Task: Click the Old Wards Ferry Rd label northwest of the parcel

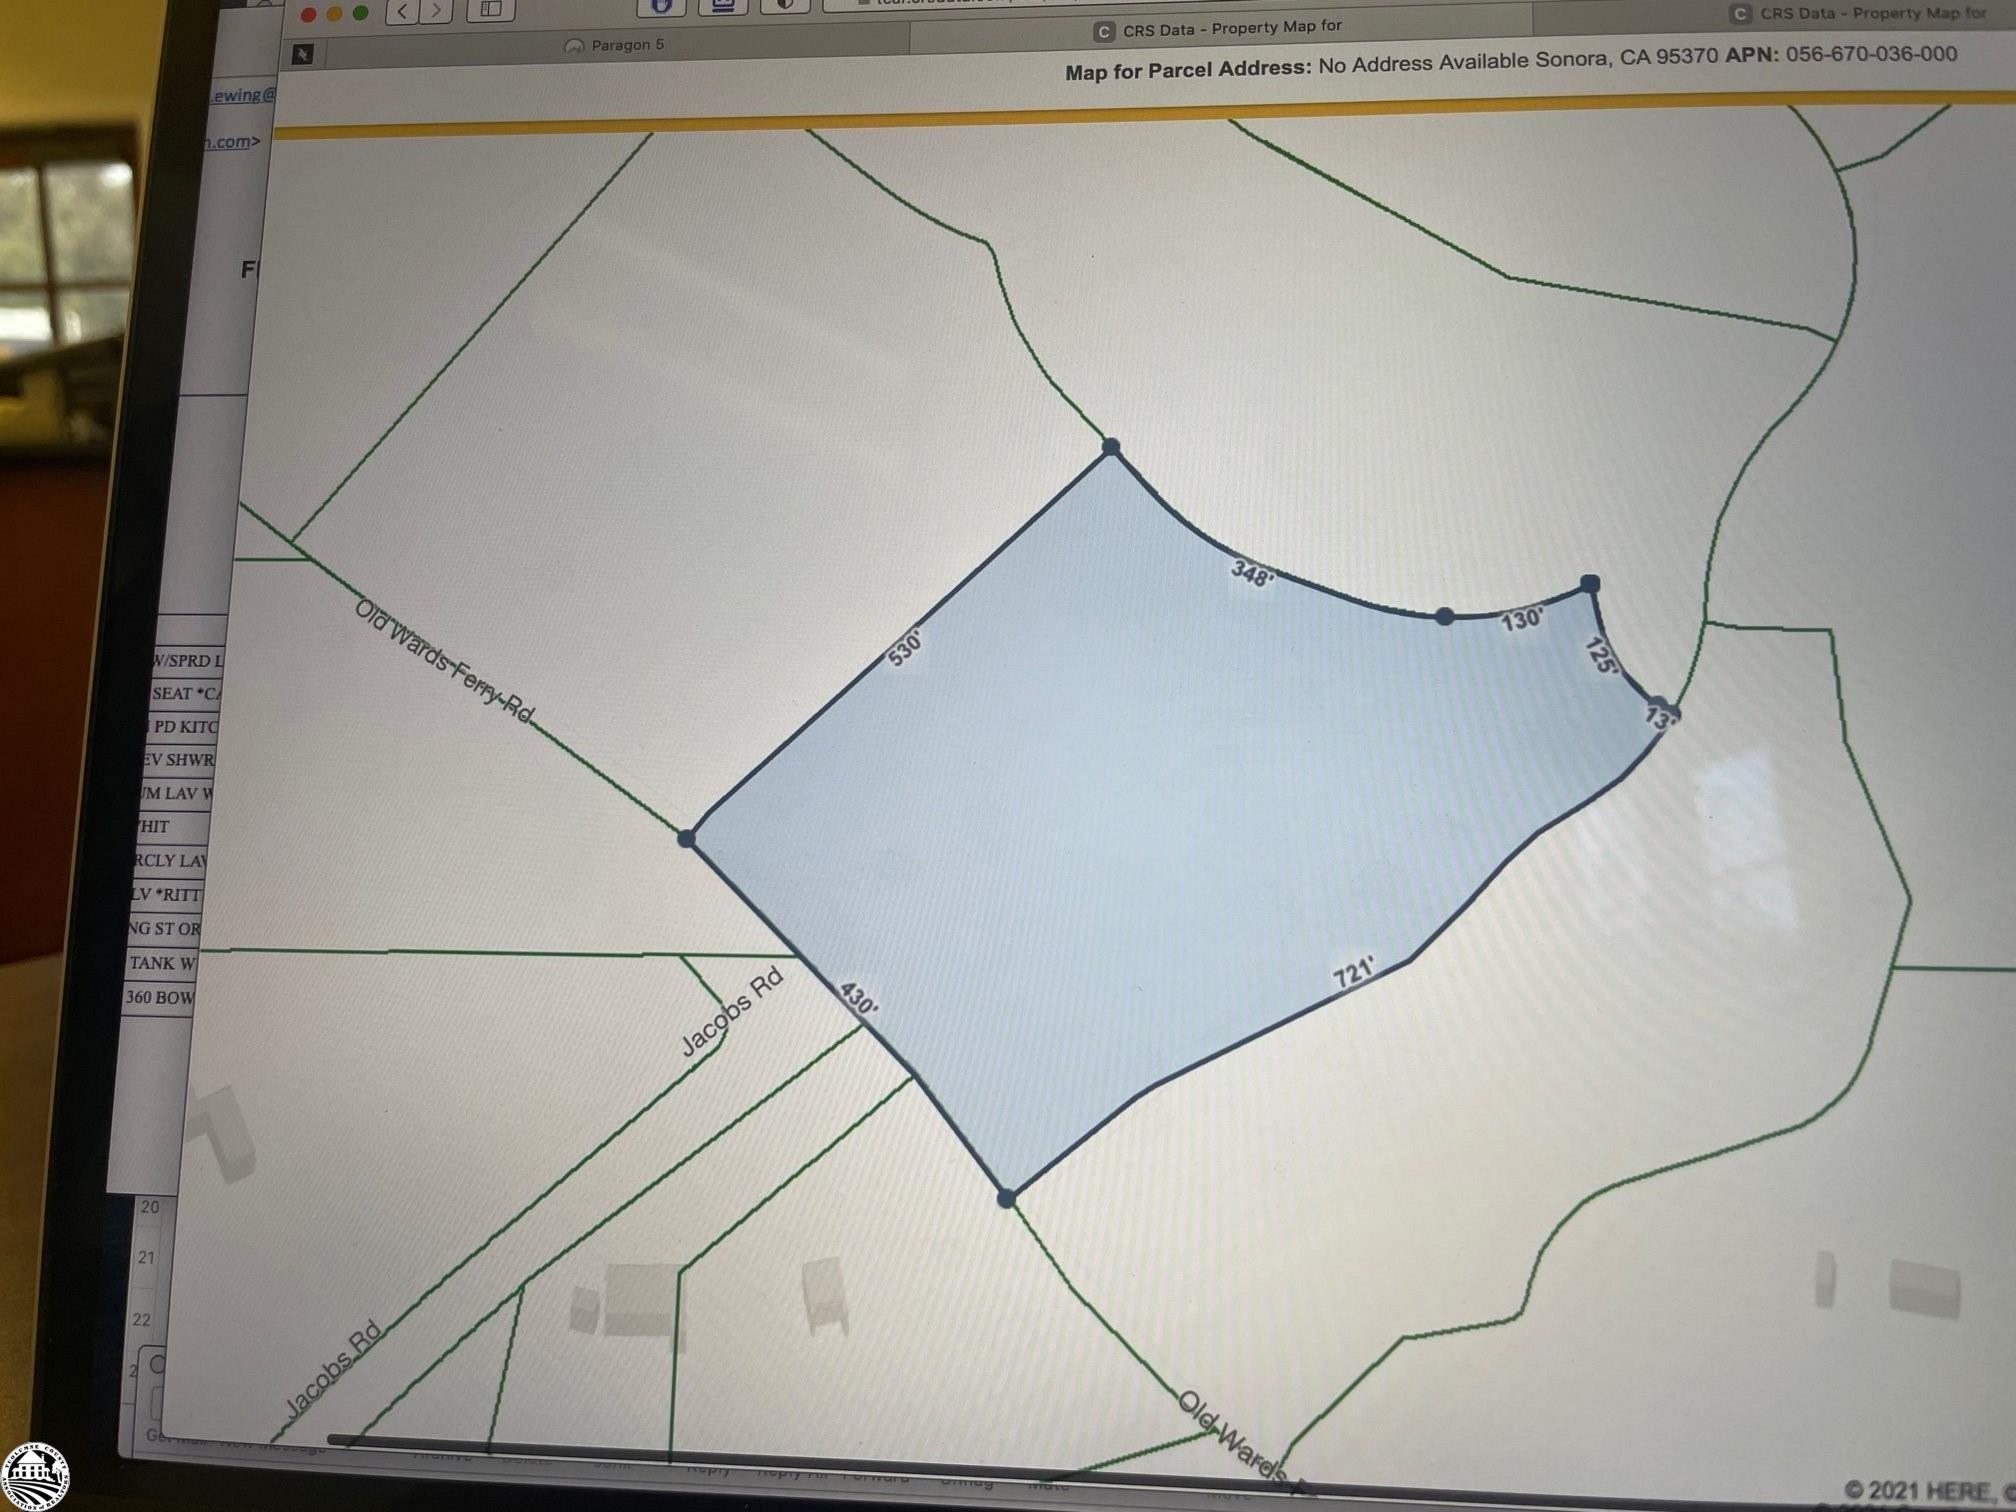Action: (444, 661)
